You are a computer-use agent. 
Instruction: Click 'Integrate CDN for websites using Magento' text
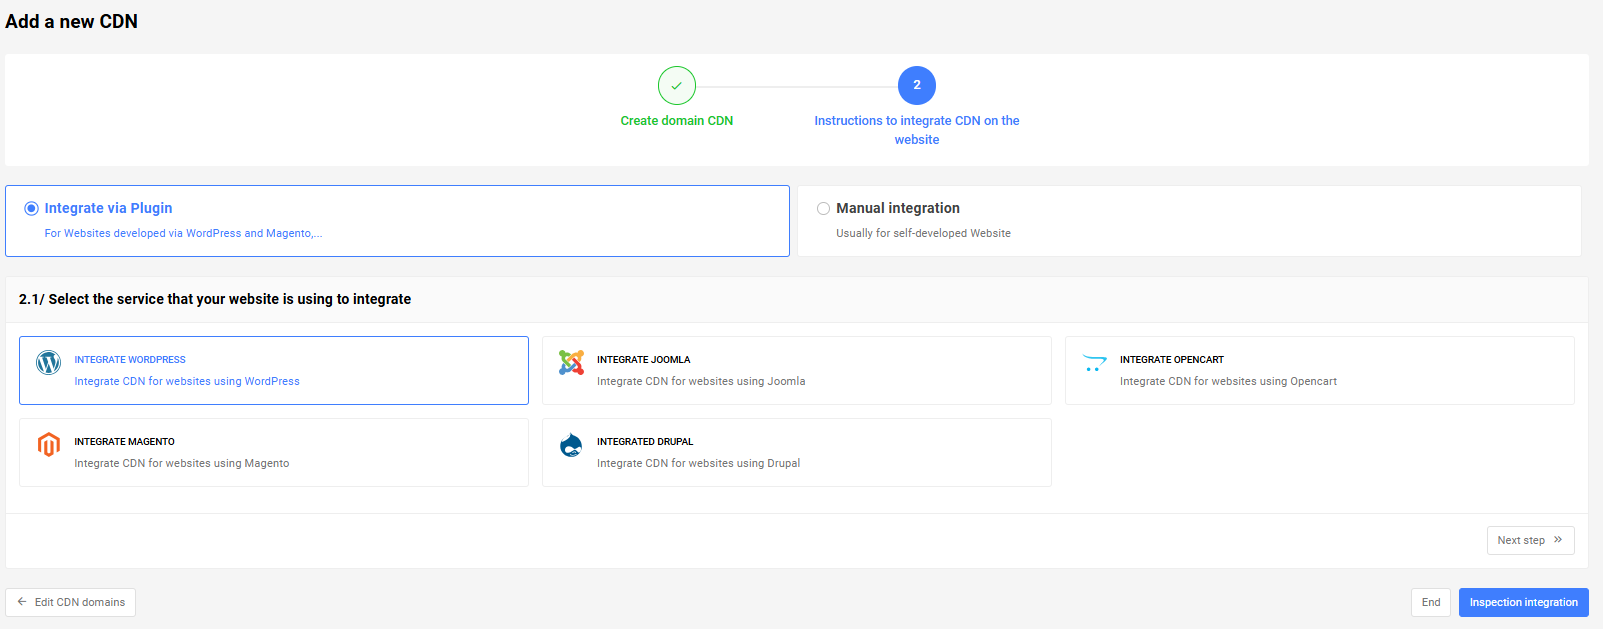click(x=182, y=464)
